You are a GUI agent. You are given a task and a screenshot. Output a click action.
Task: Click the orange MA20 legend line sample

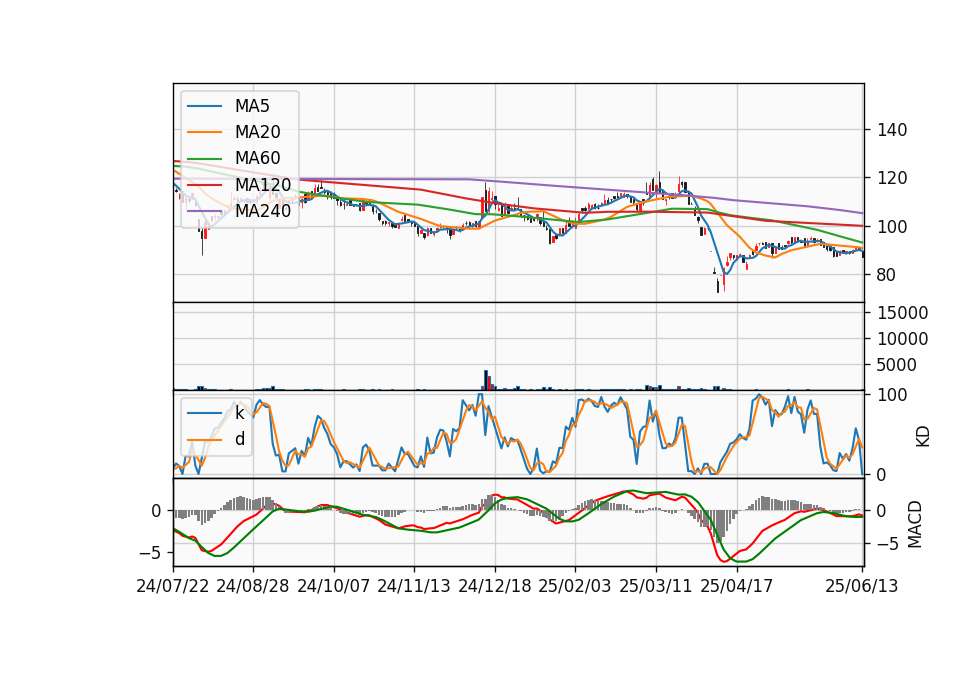(204, 132)
